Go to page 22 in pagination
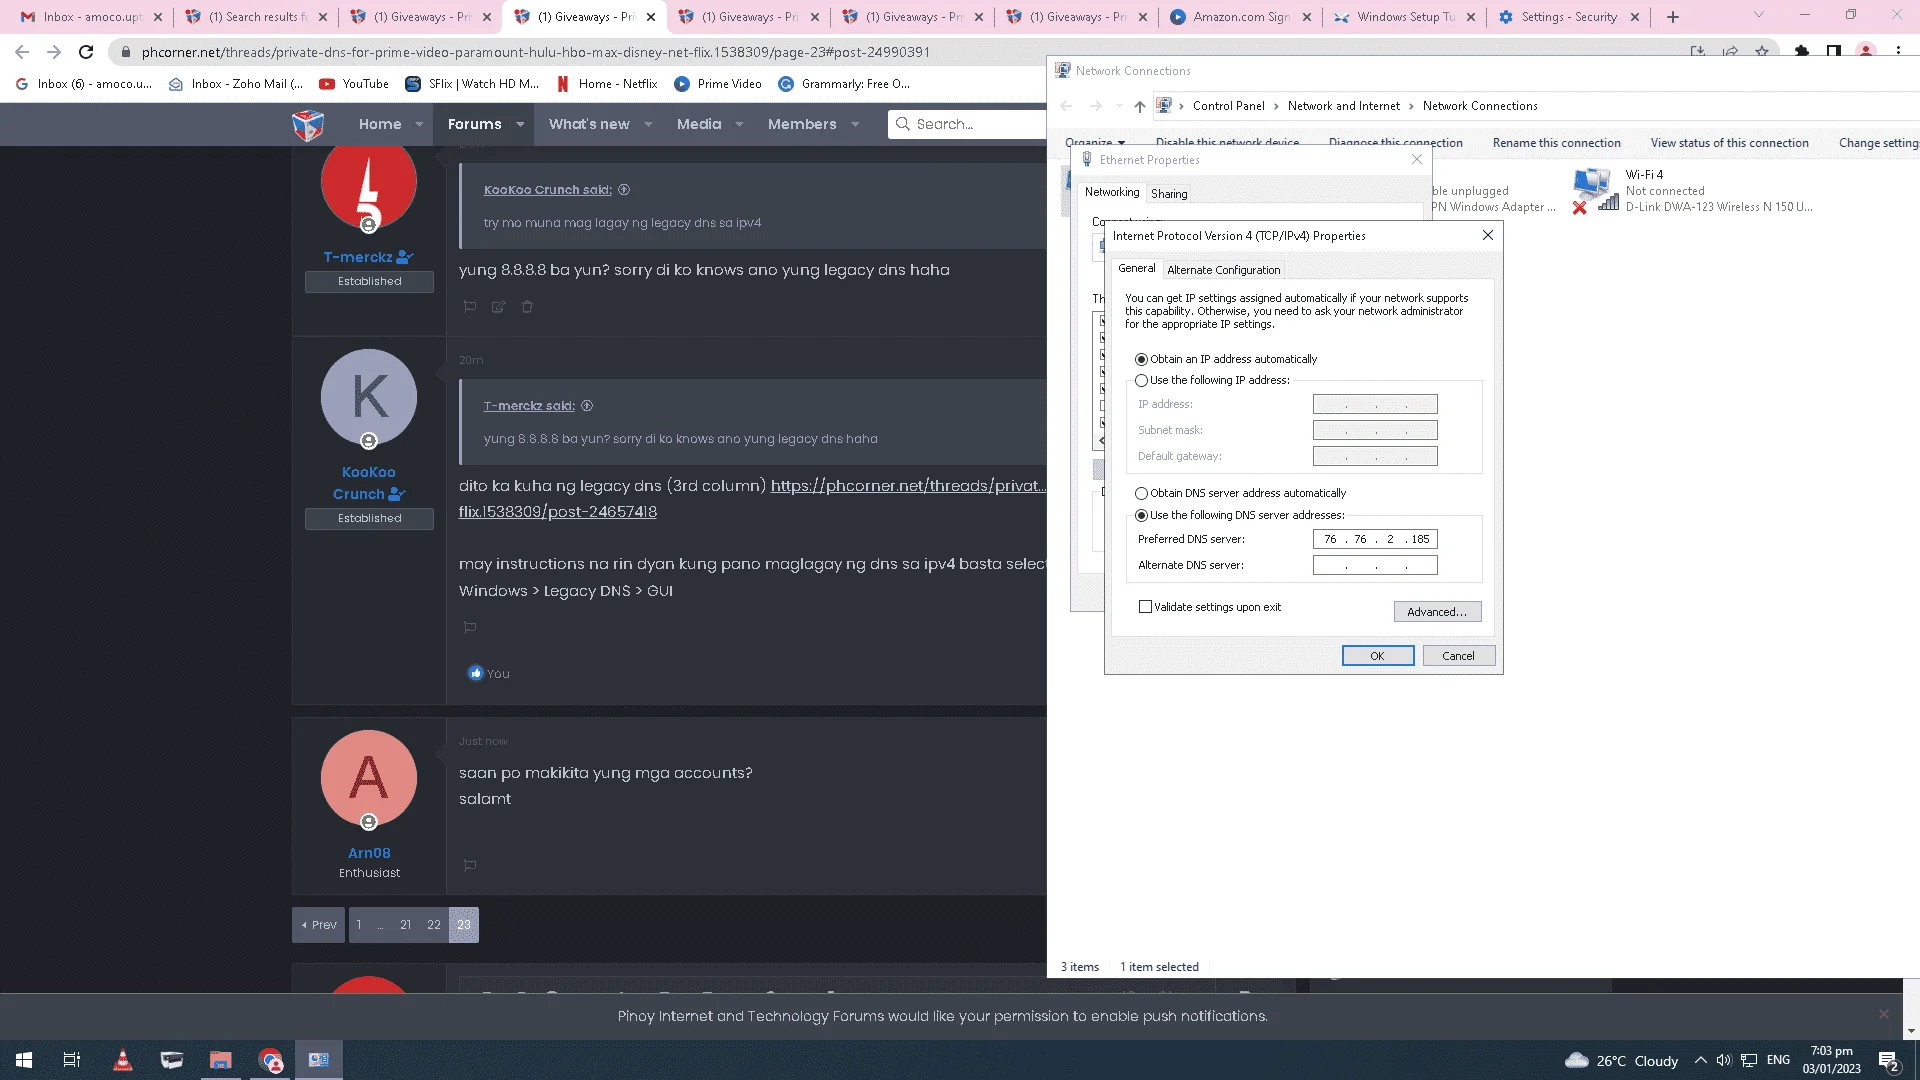This screenshot has width=1920, height=1080. [x=434, y=925]
